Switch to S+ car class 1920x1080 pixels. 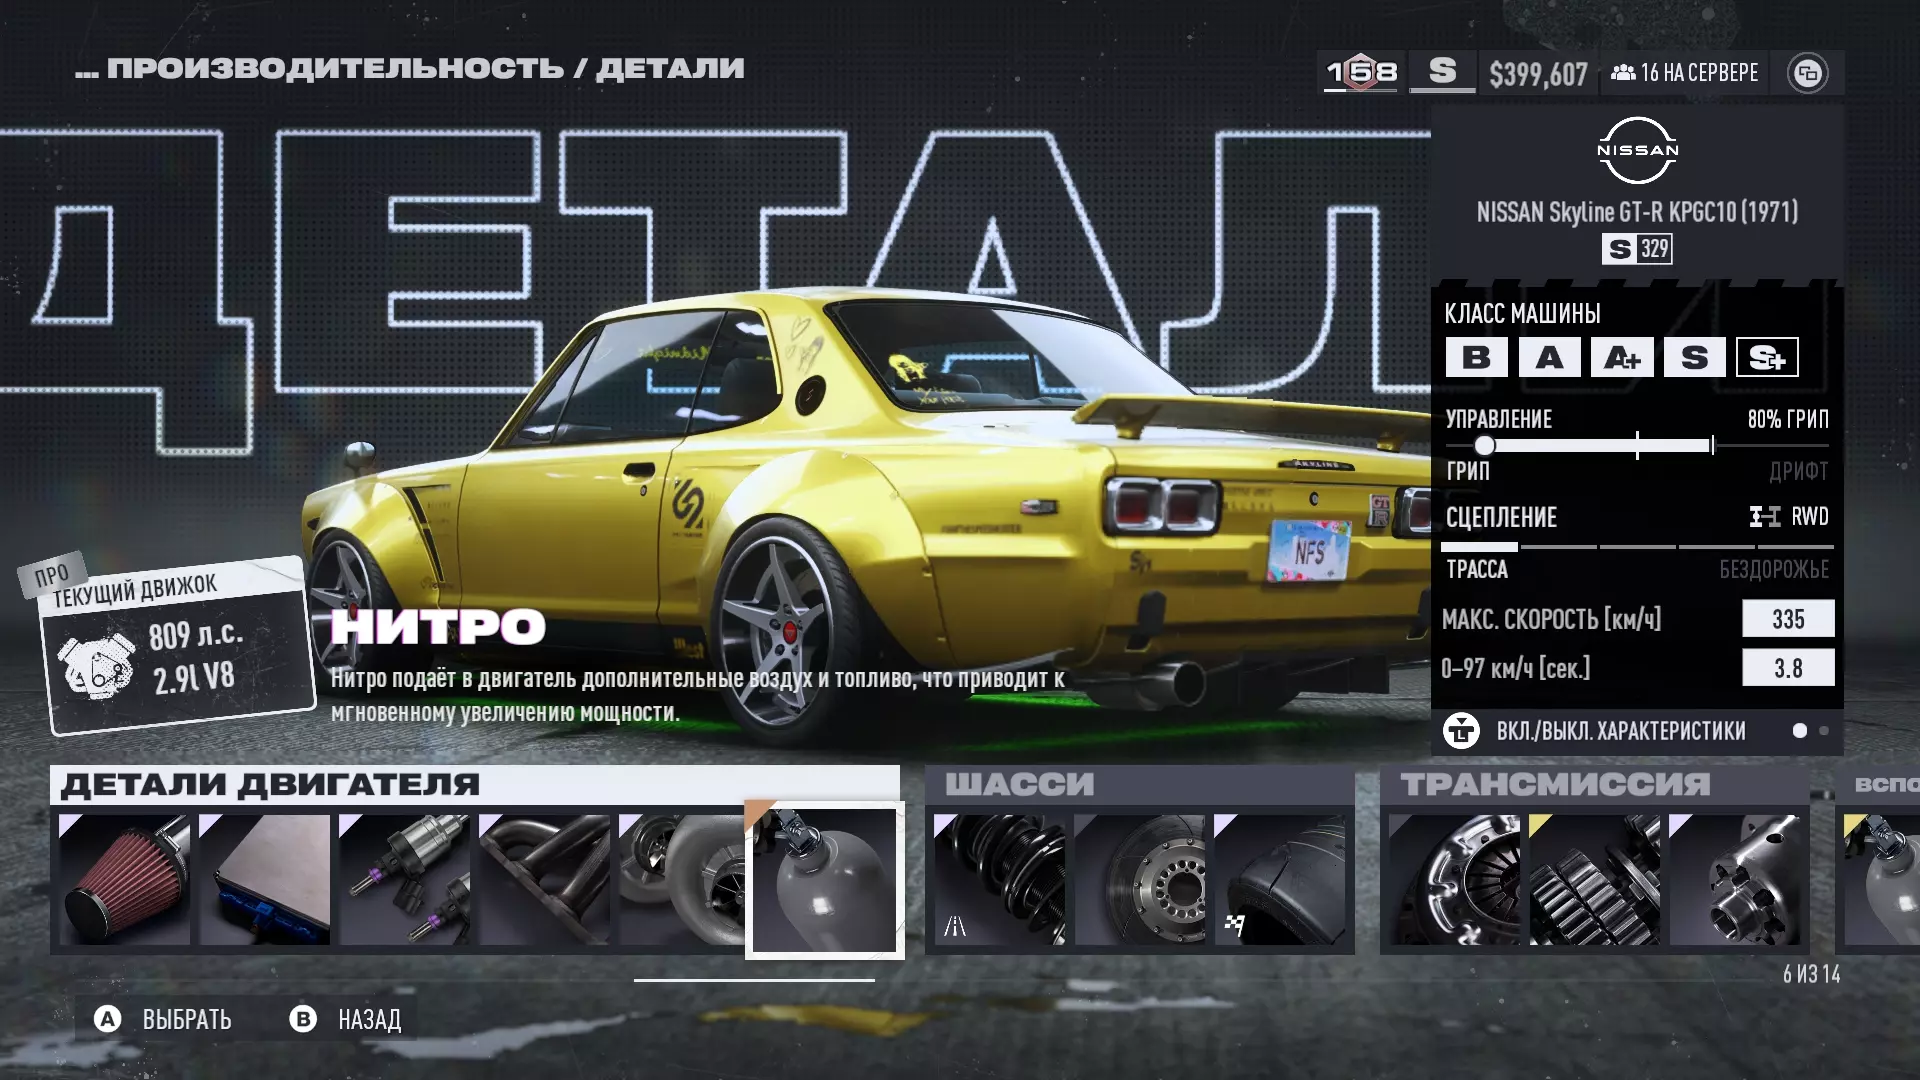pyautogui.click(x=1767, y=357)
